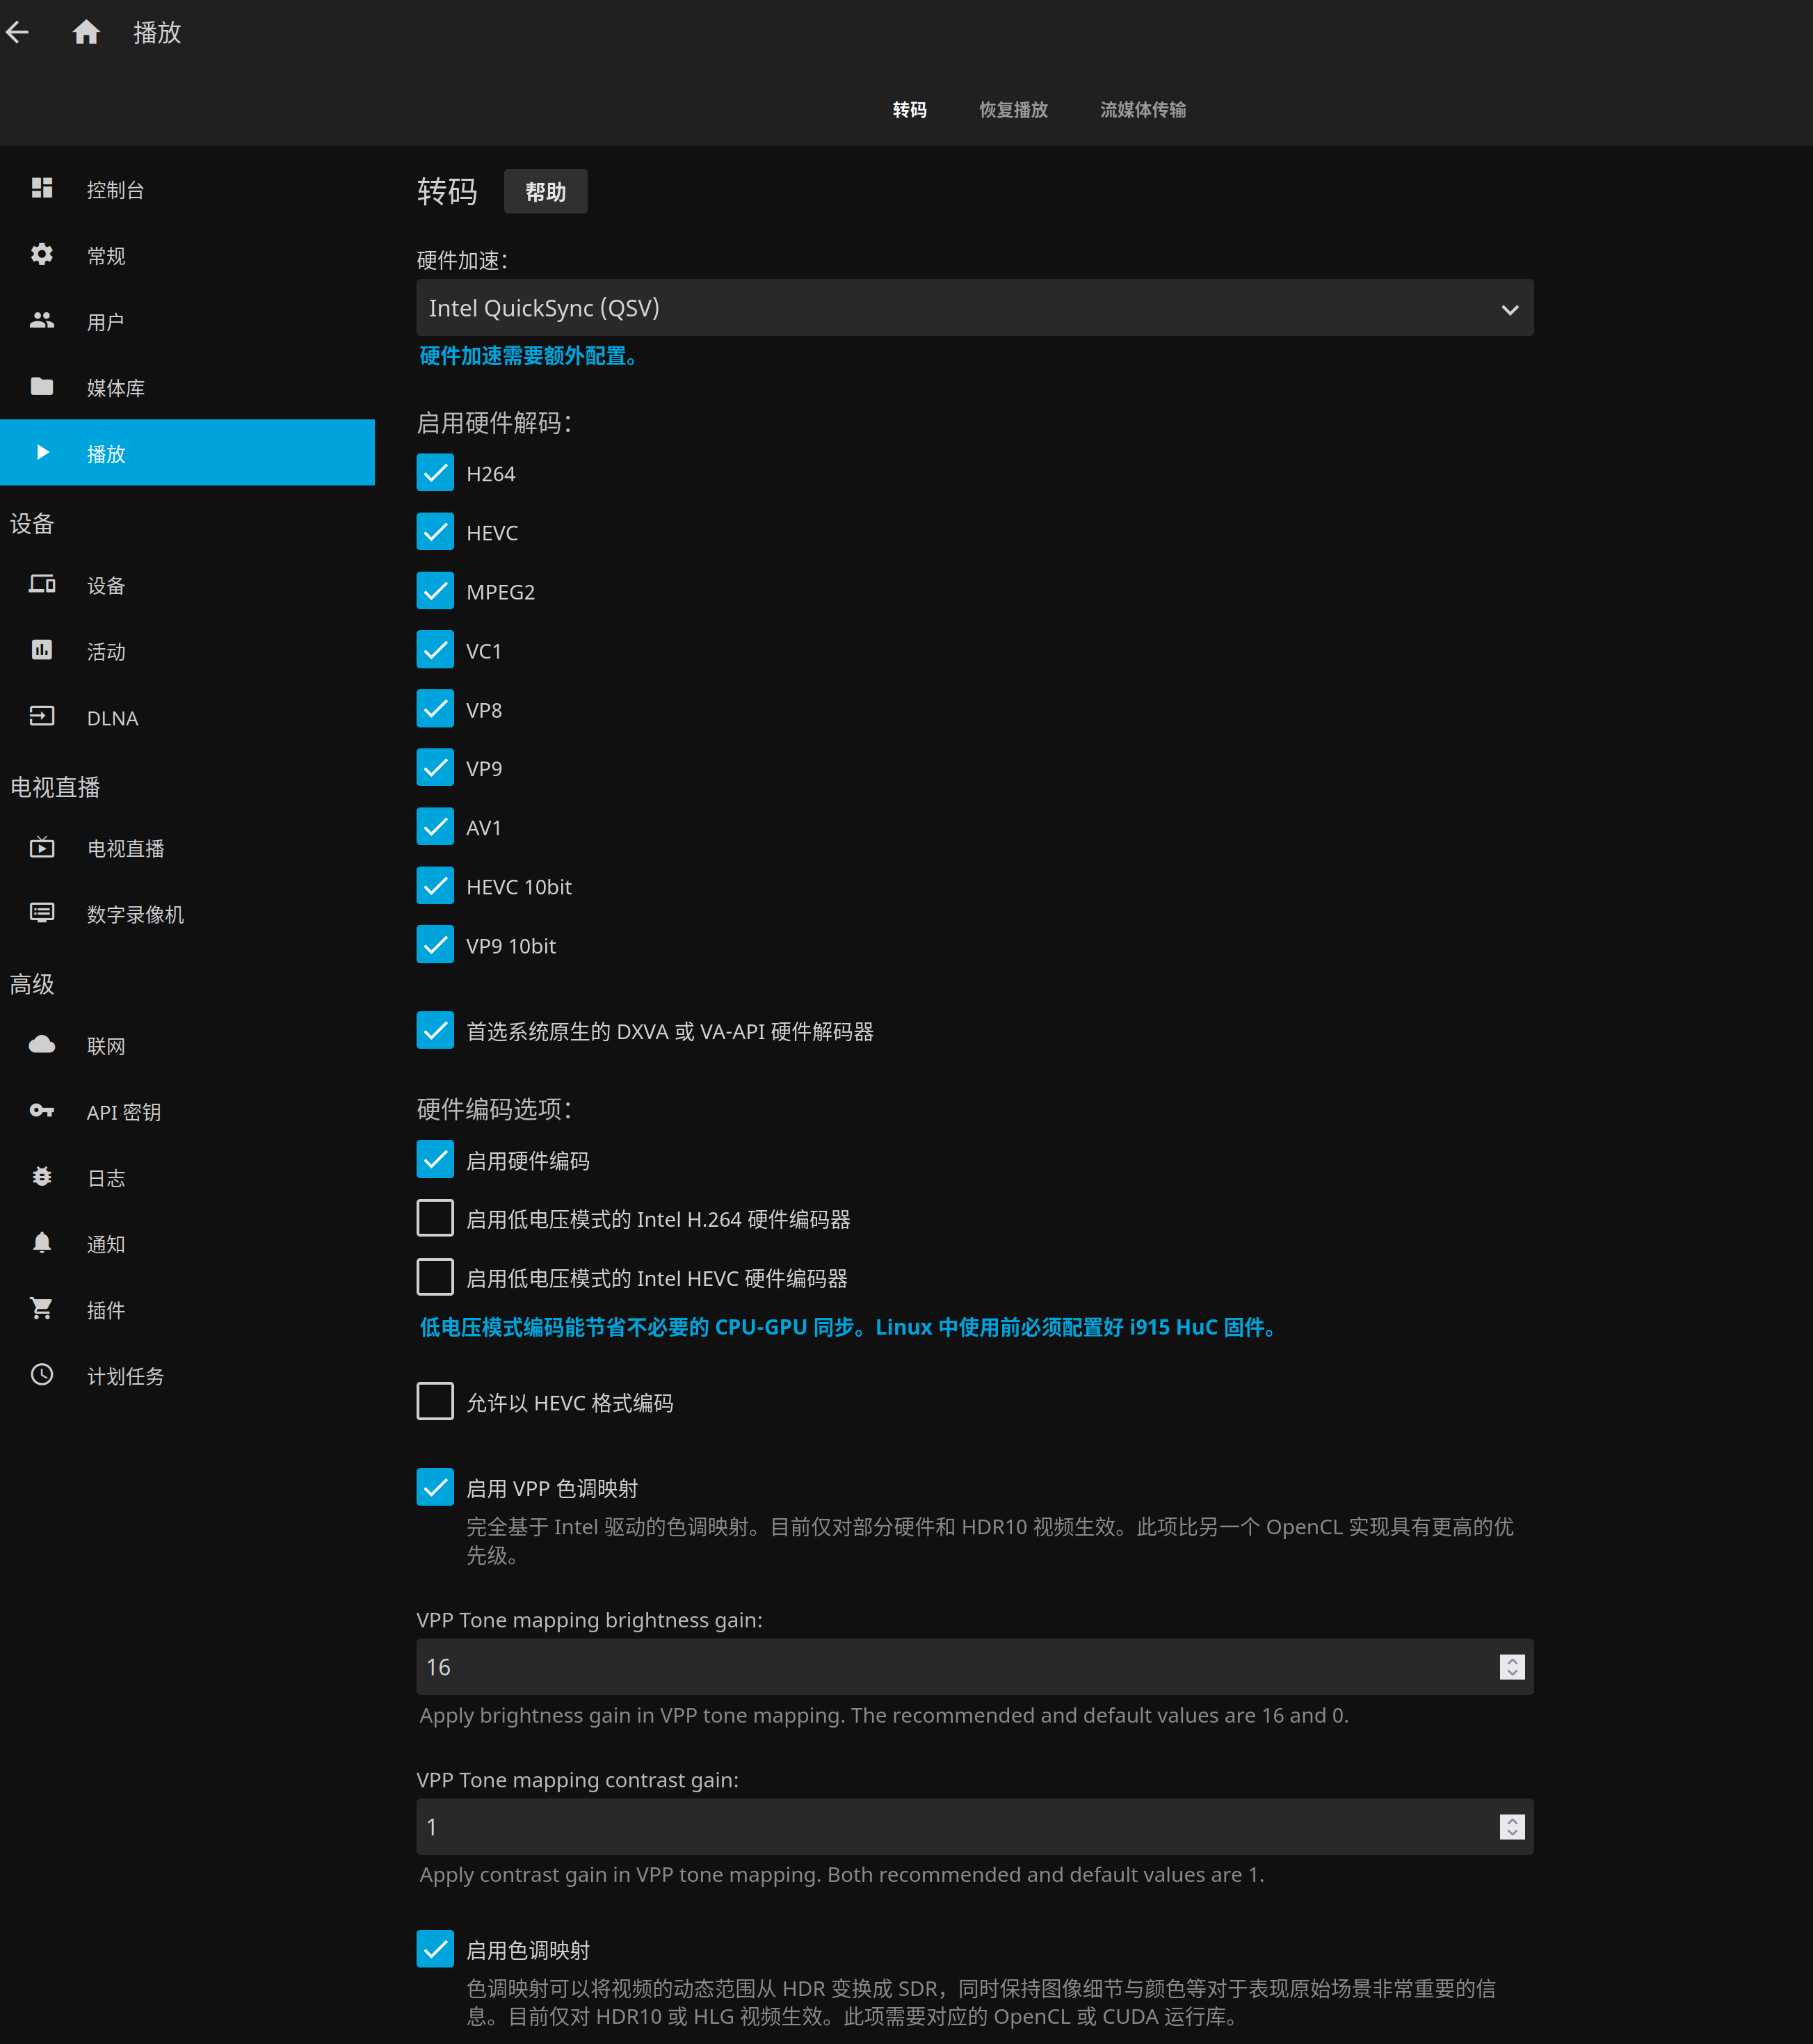
Task: Click the VPP brightness gain spinner arrows
Action: coord(1512,1667)
